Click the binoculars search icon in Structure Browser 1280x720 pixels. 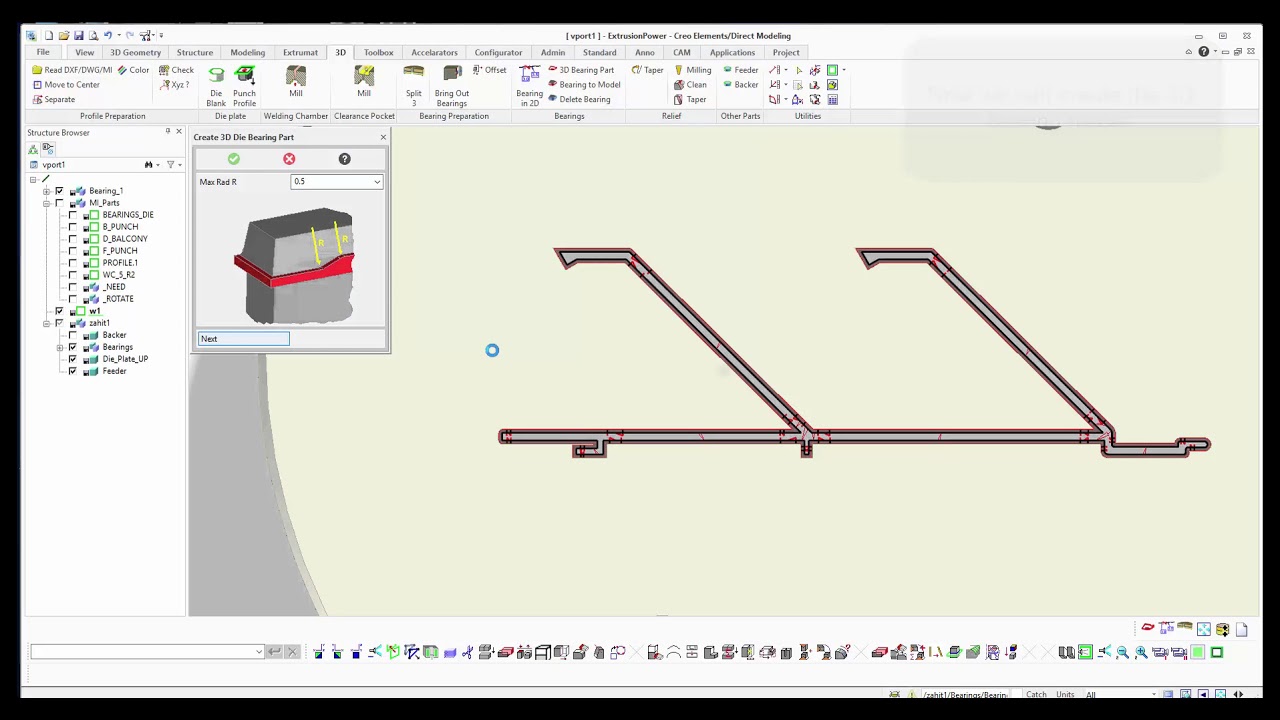(148, 165)
